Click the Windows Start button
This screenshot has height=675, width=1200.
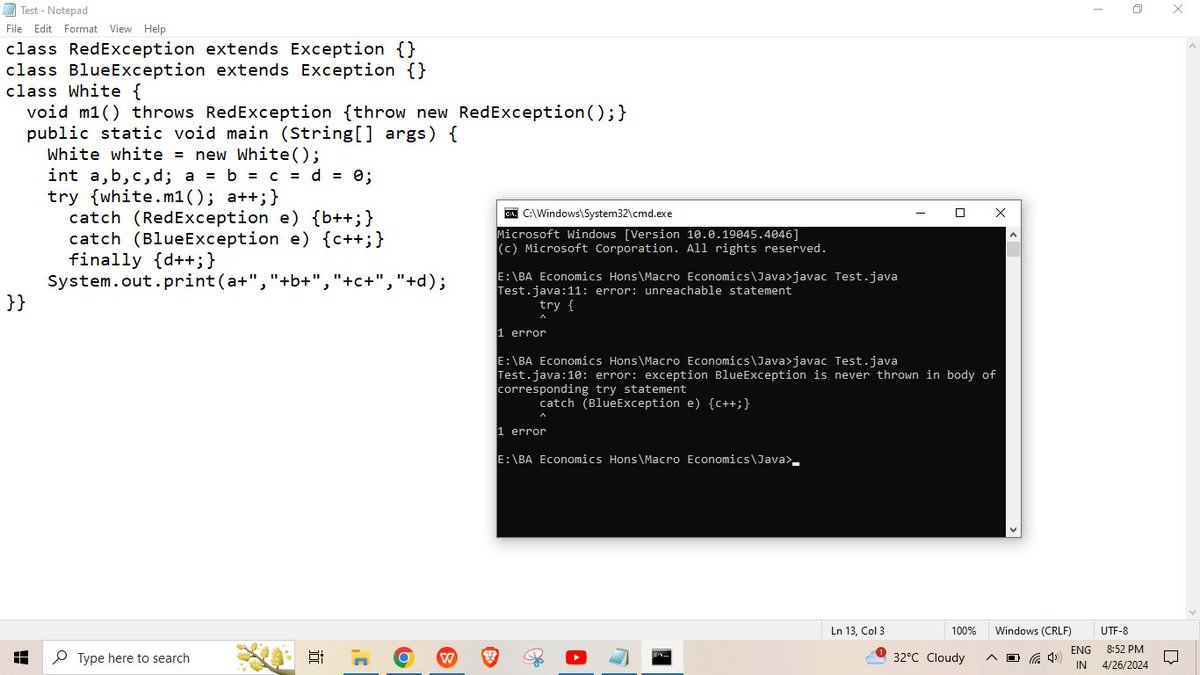tap(20, 657)
